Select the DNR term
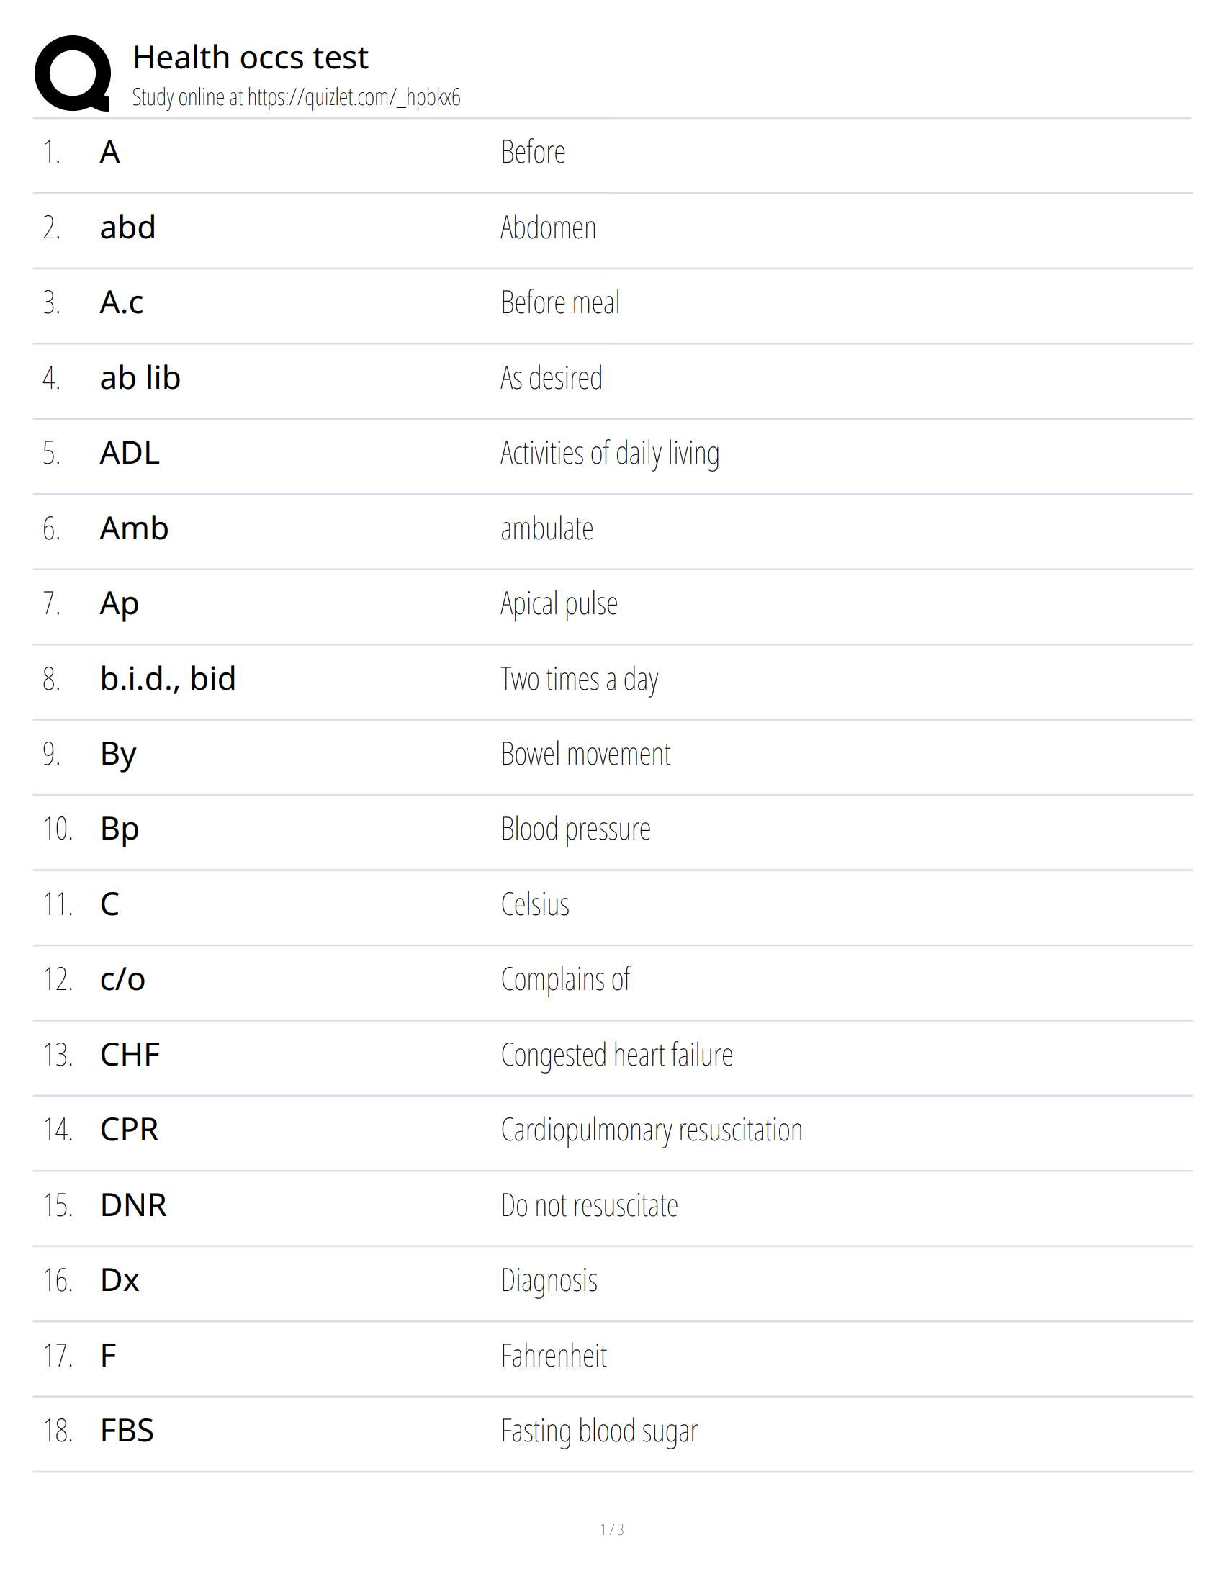The width and height of the screenshot is (1224, 1584). click(x=133, y=1205)
